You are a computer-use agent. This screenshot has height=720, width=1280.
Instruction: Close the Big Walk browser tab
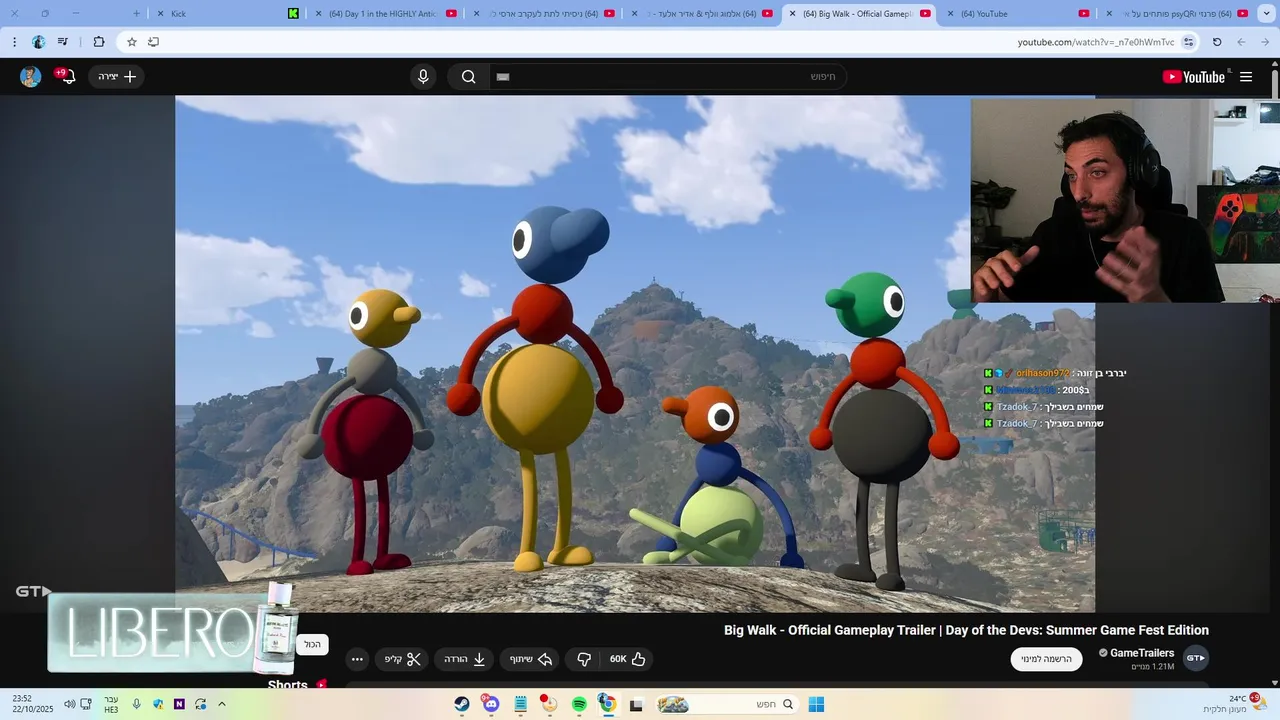792,14
